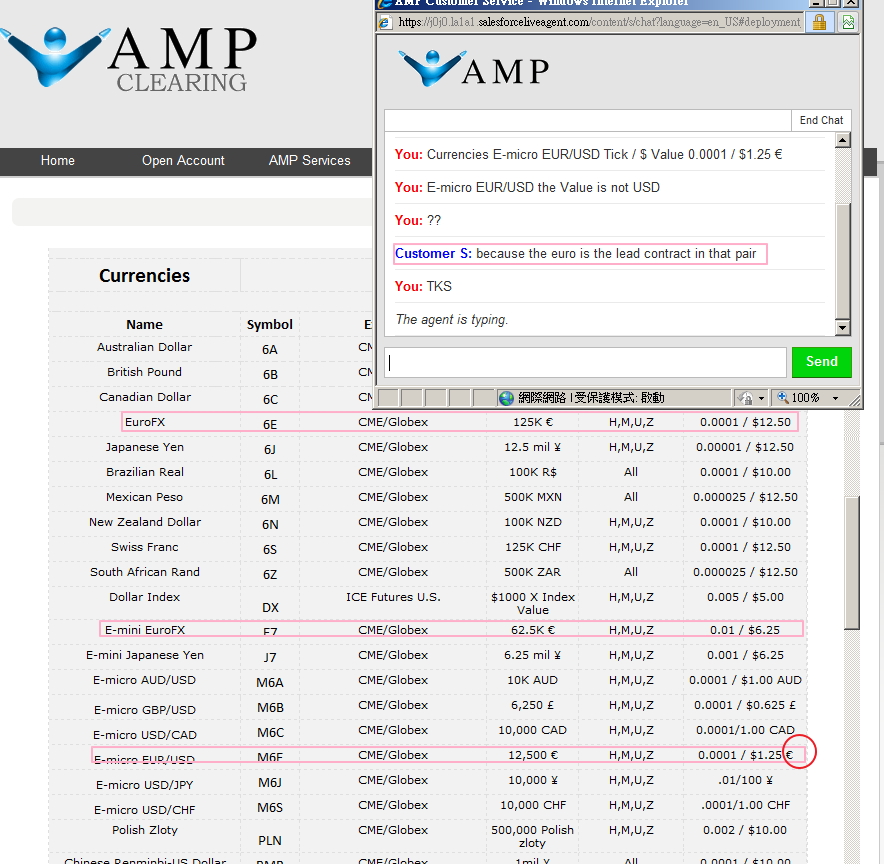The image size is (884, 864).
Task: Click the 12,500 € contract size cell
Action: [533, 755]
